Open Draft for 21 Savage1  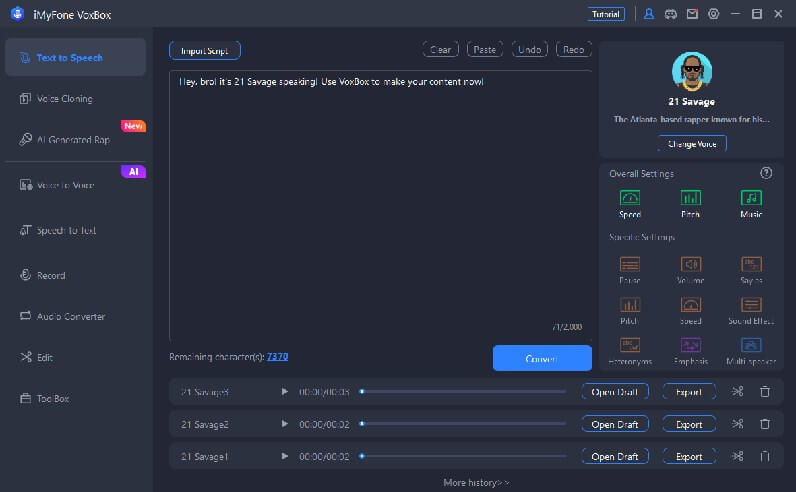[x=615, y=456]
